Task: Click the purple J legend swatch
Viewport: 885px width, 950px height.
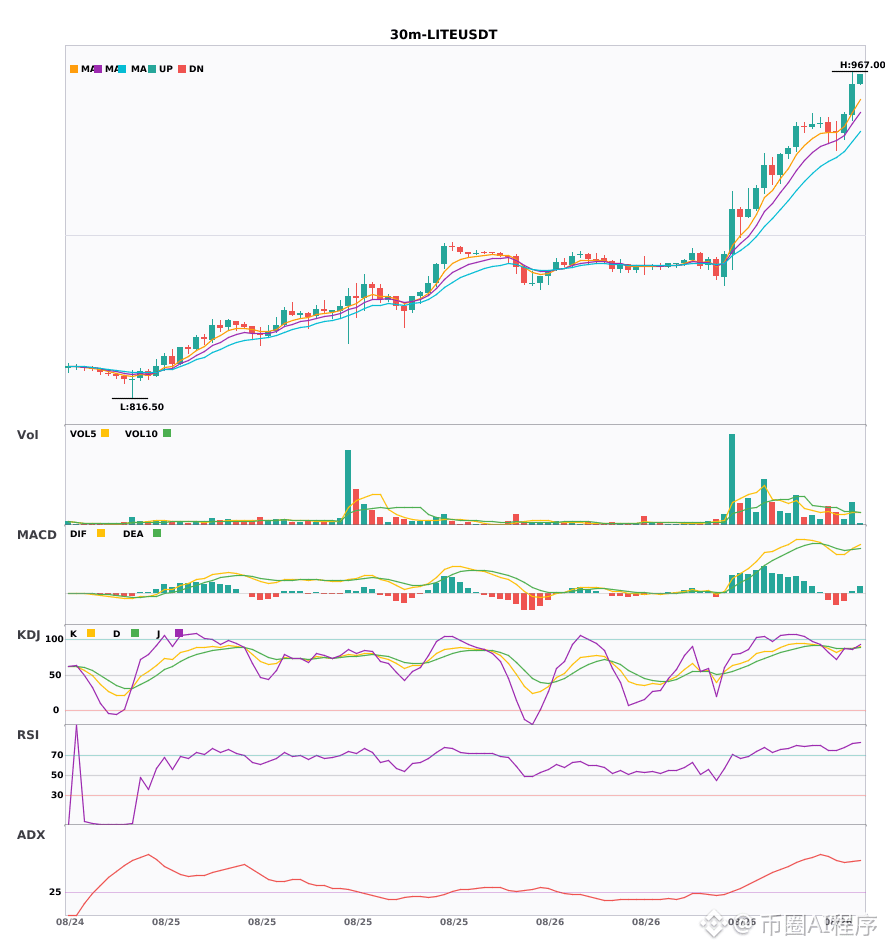Action: coord(179,633)
